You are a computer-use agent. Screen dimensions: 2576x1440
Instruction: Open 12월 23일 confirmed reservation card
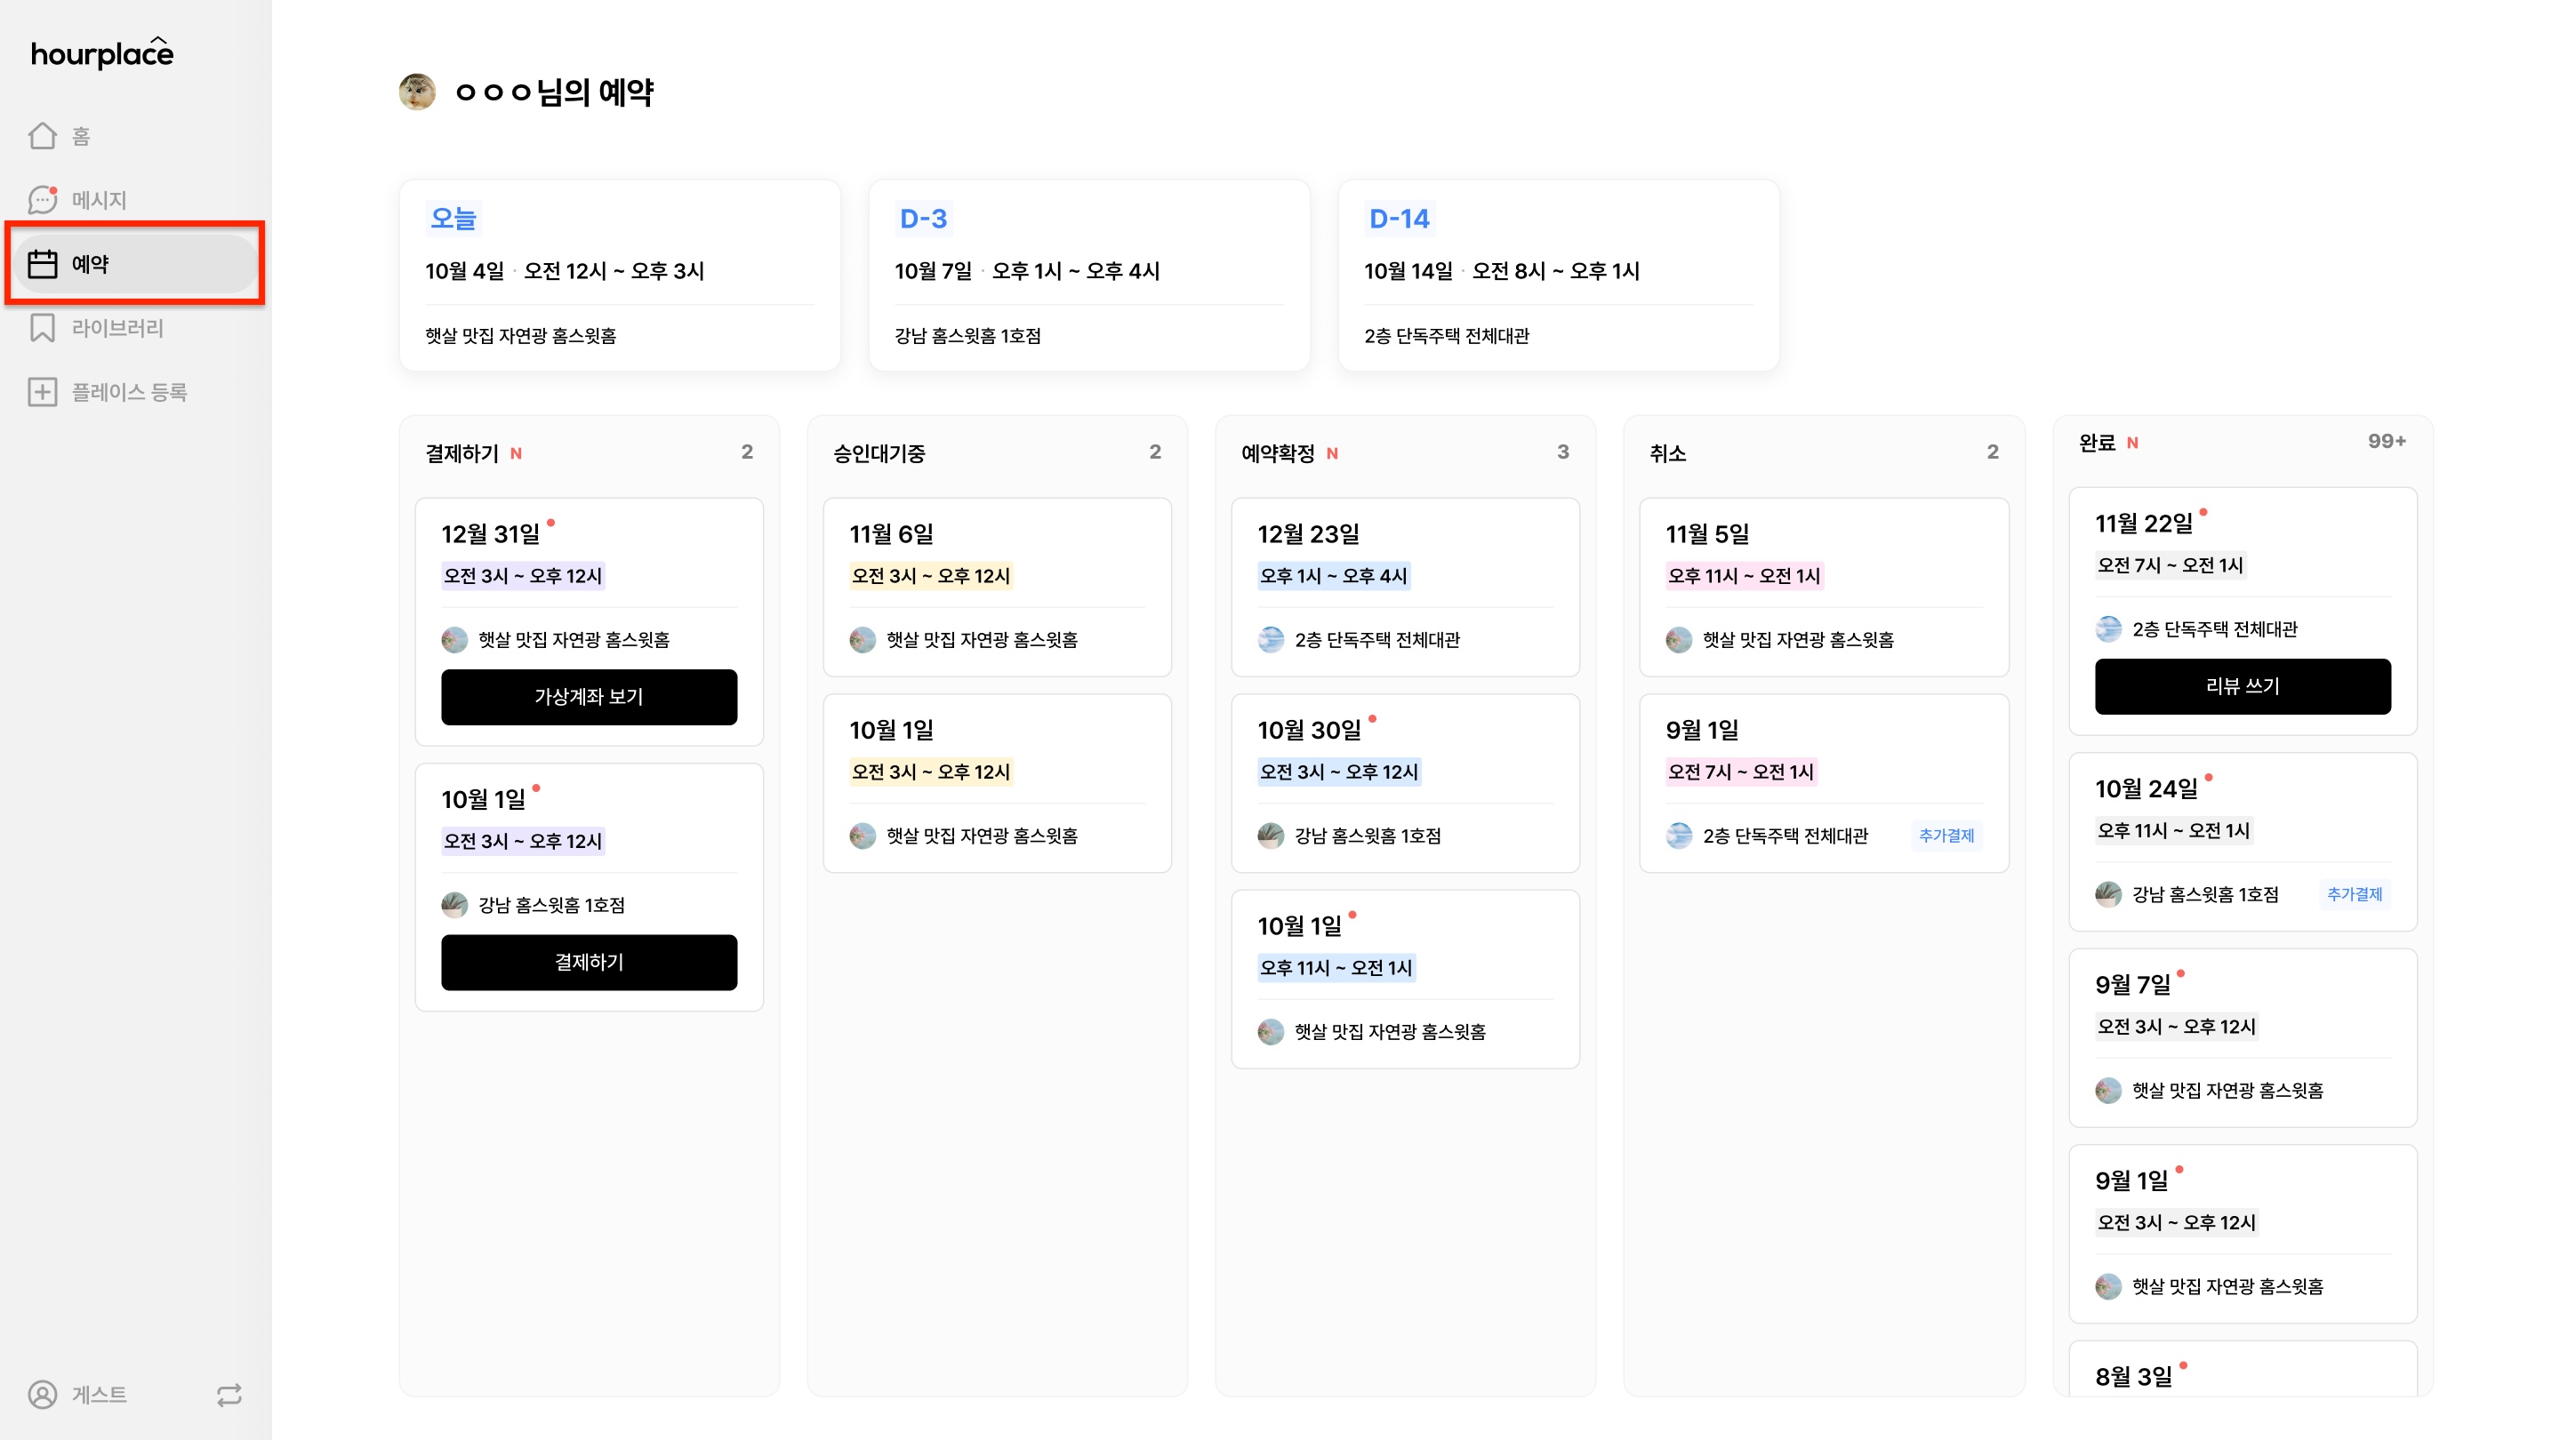point(1404,587)
